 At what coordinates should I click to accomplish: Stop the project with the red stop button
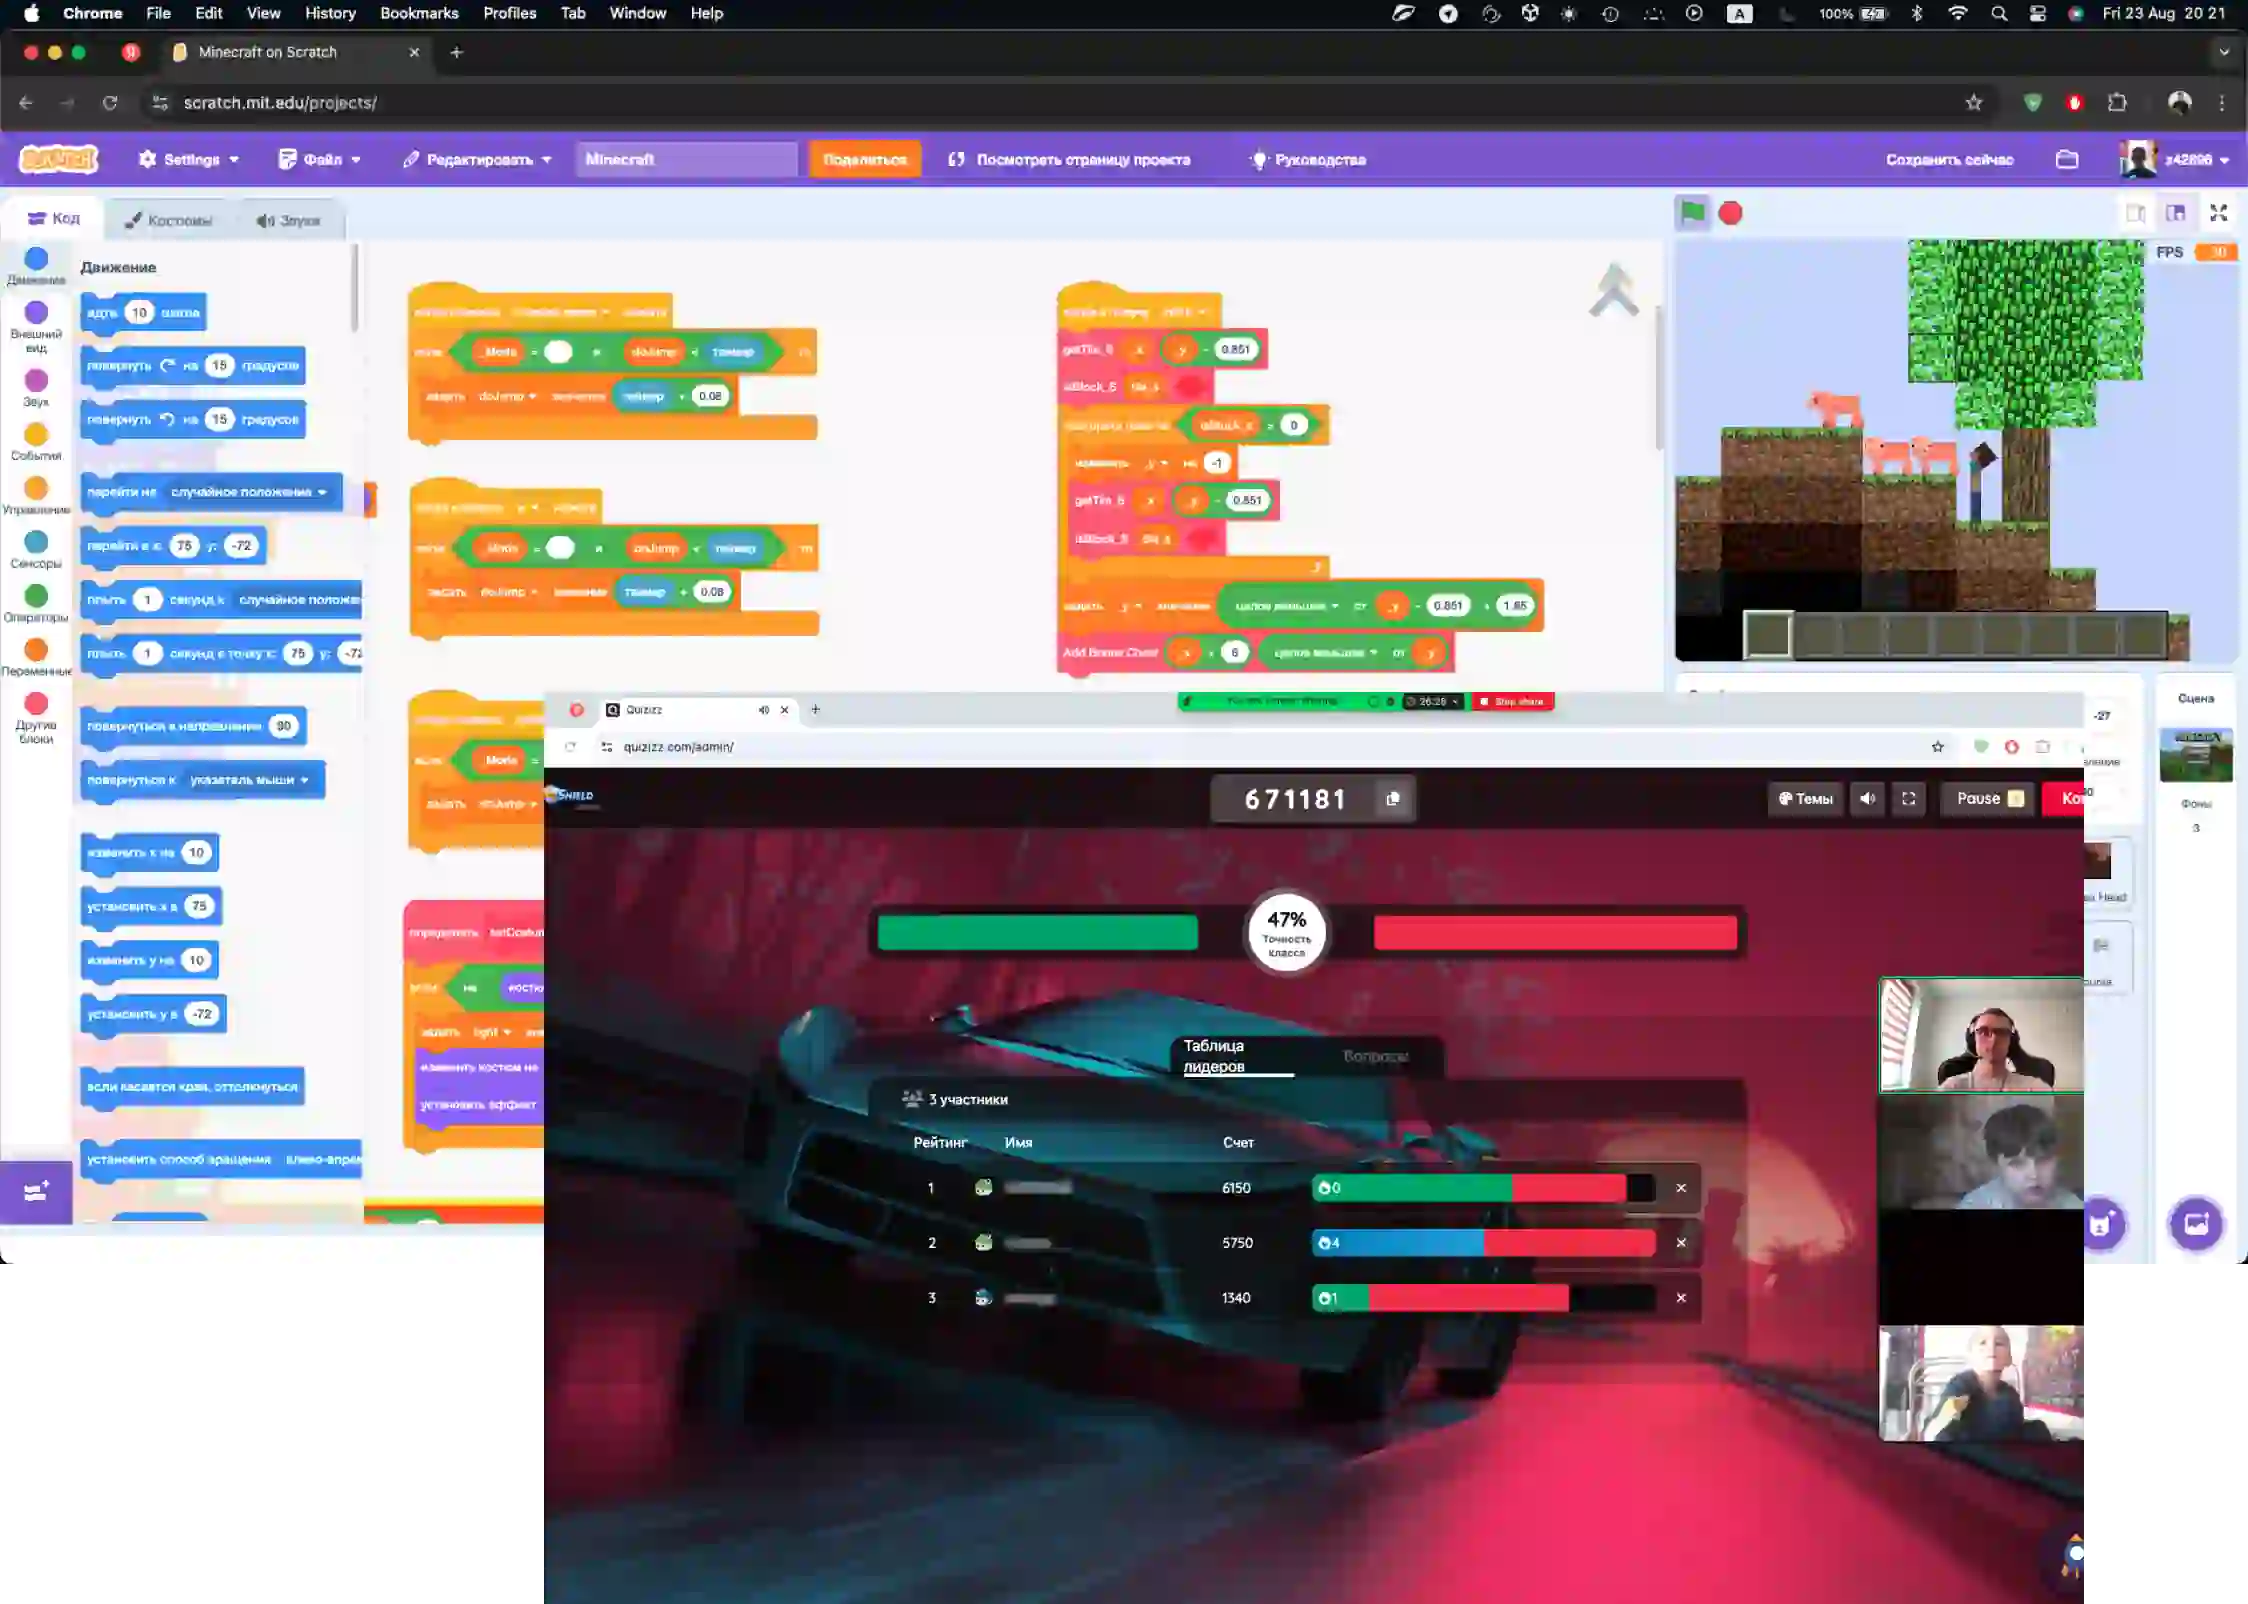[1730, 213]
